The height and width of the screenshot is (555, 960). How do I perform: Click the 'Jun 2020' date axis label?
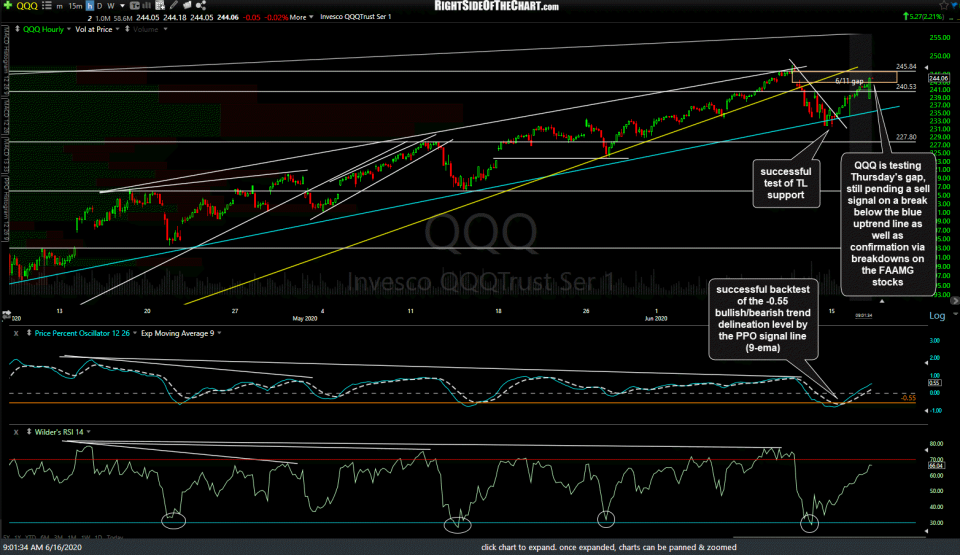(656, 319)
